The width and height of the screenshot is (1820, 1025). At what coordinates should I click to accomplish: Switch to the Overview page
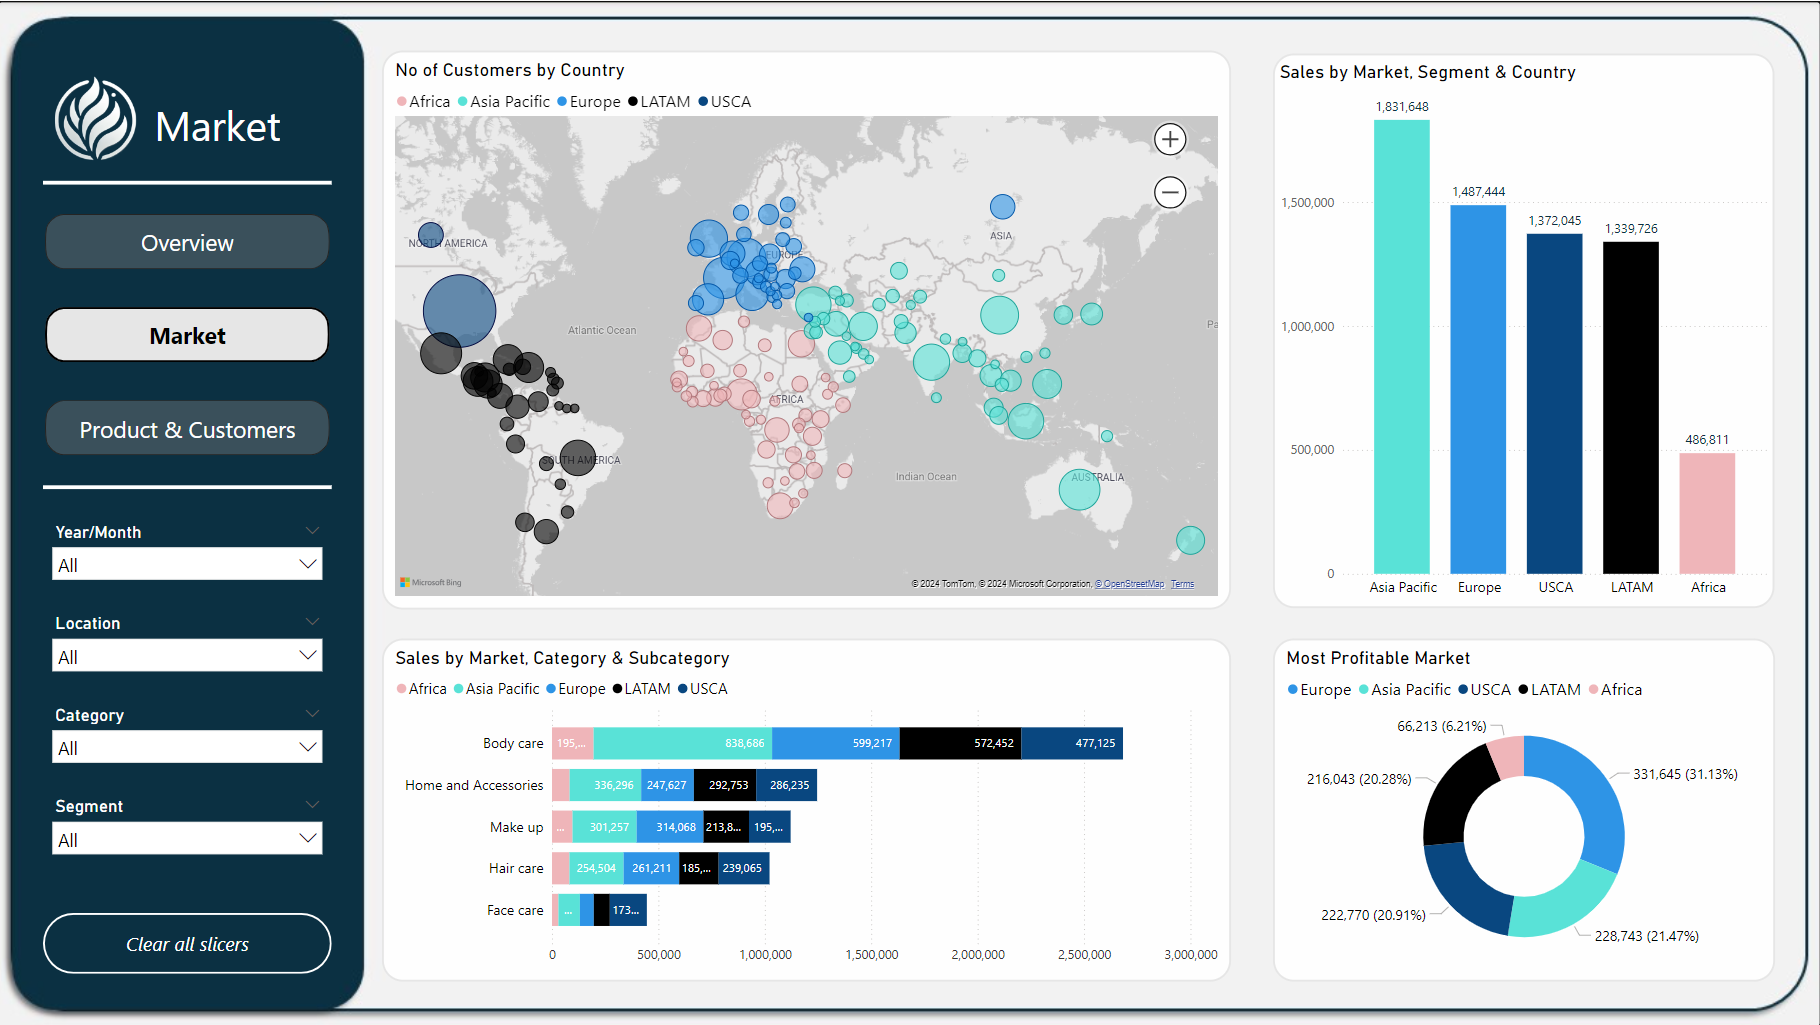click(x=186, y=242)
